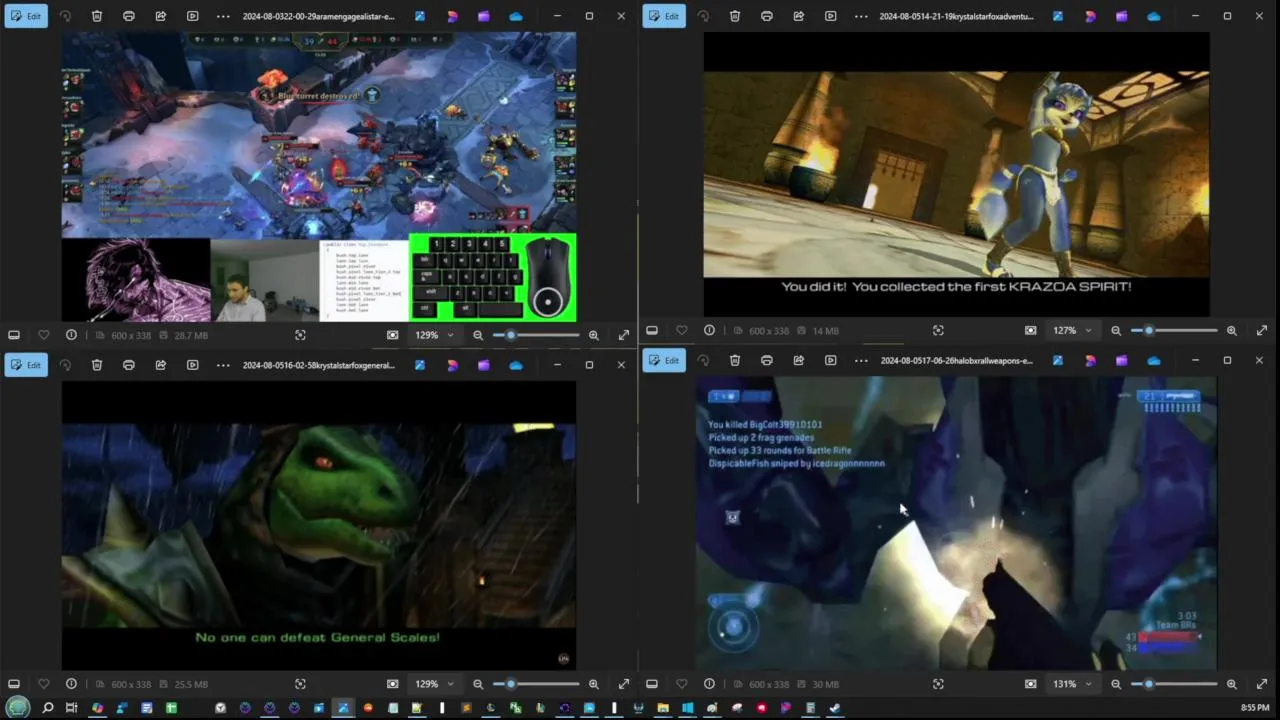Delete the image in haloxbrallweapons window
The image size is (1280, 720).
click(x=735, y=360)
